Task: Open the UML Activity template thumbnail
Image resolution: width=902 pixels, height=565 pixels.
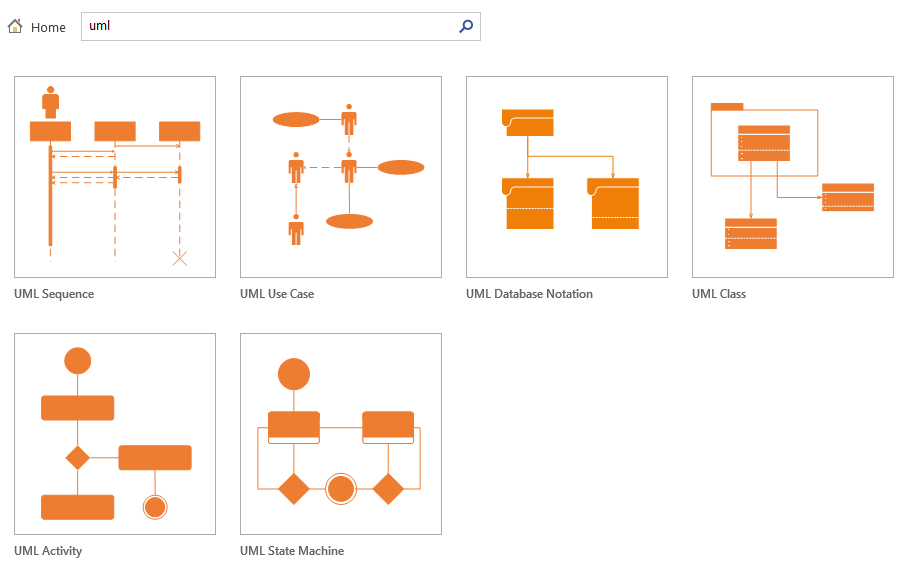Action: click(x=115, y=434)
